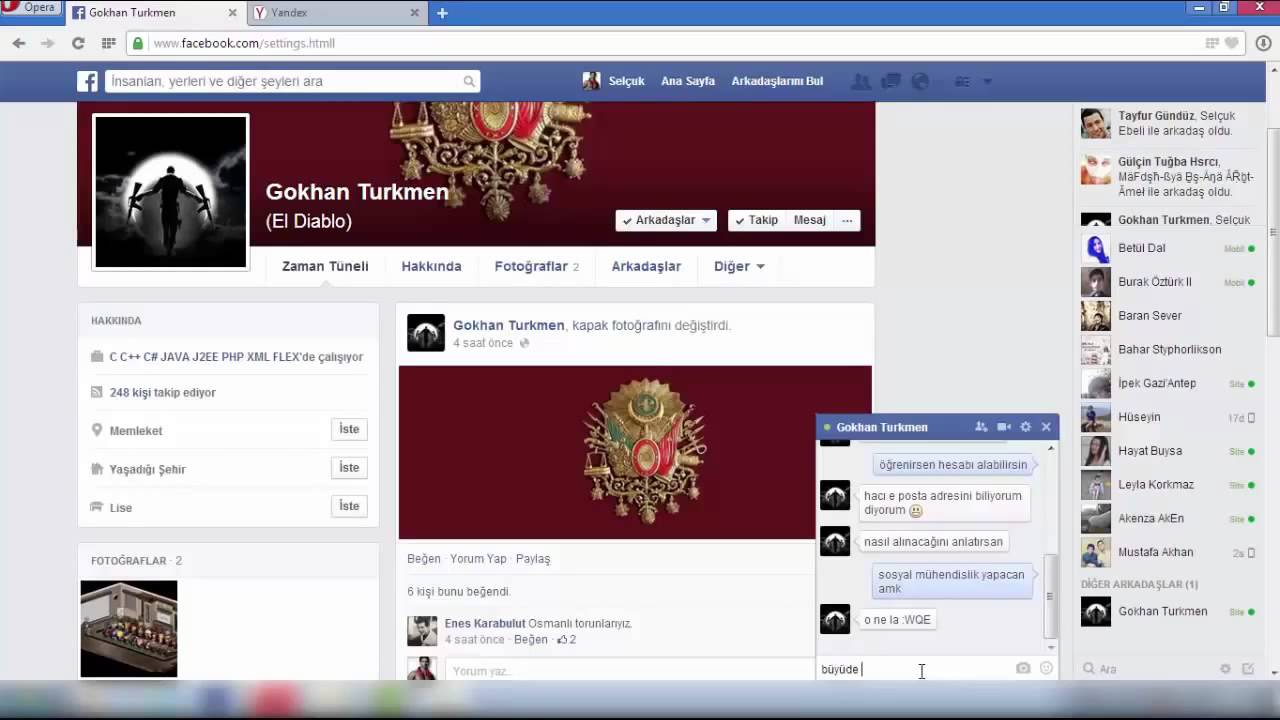Screen dimensions: 1280x720
Task: Click the Mesaj button on profile
Action: coord(810,220)
